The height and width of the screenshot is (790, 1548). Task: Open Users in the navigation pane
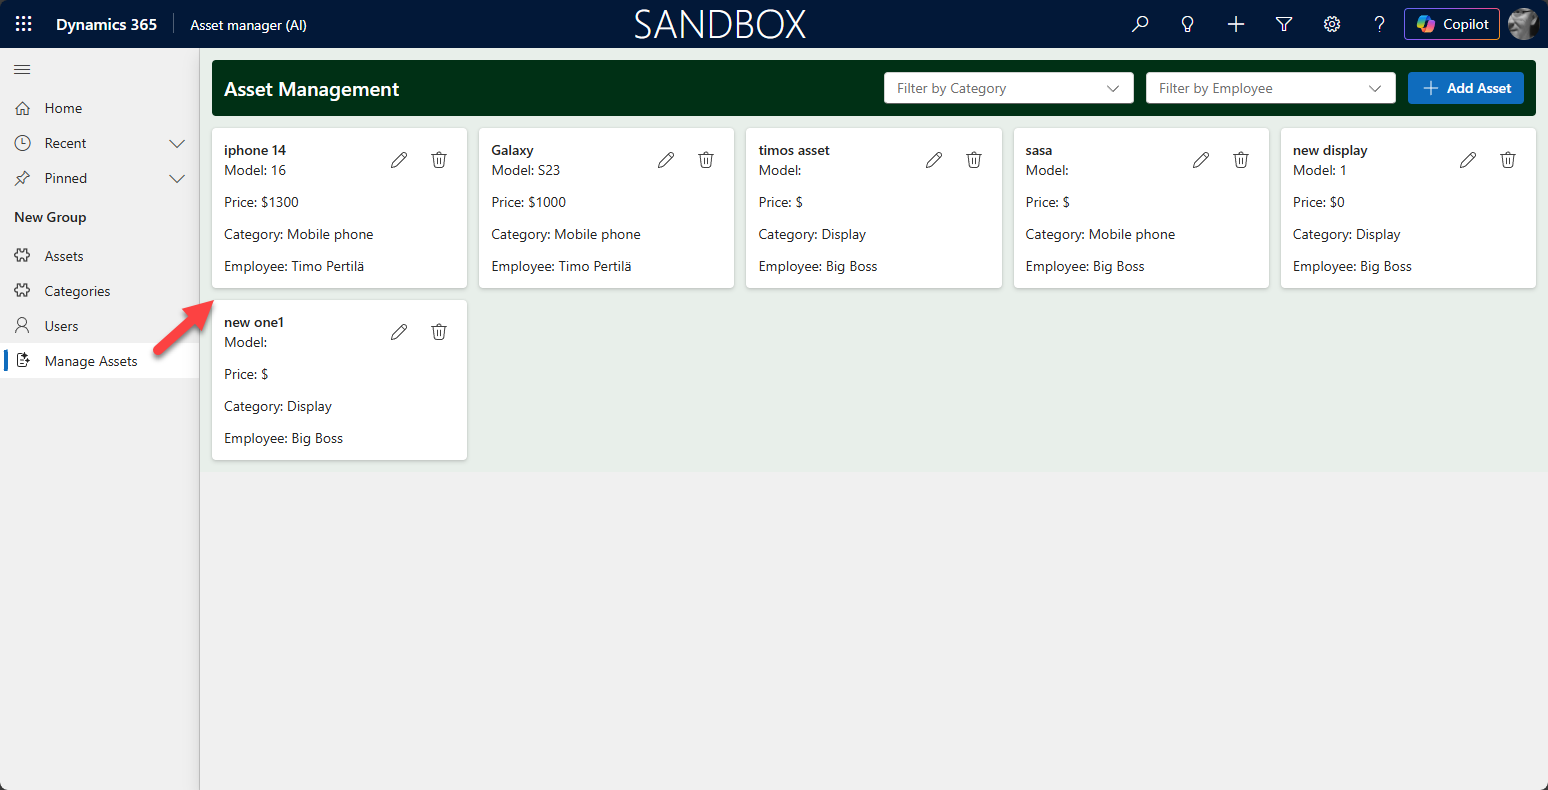coord(61,326)
